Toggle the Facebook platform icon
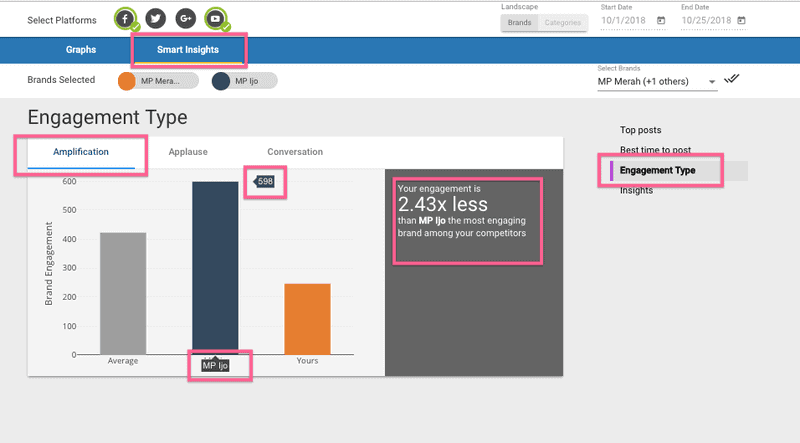This screenshot has width=800, height=443. pyautogui.click(x=124, y=18)
